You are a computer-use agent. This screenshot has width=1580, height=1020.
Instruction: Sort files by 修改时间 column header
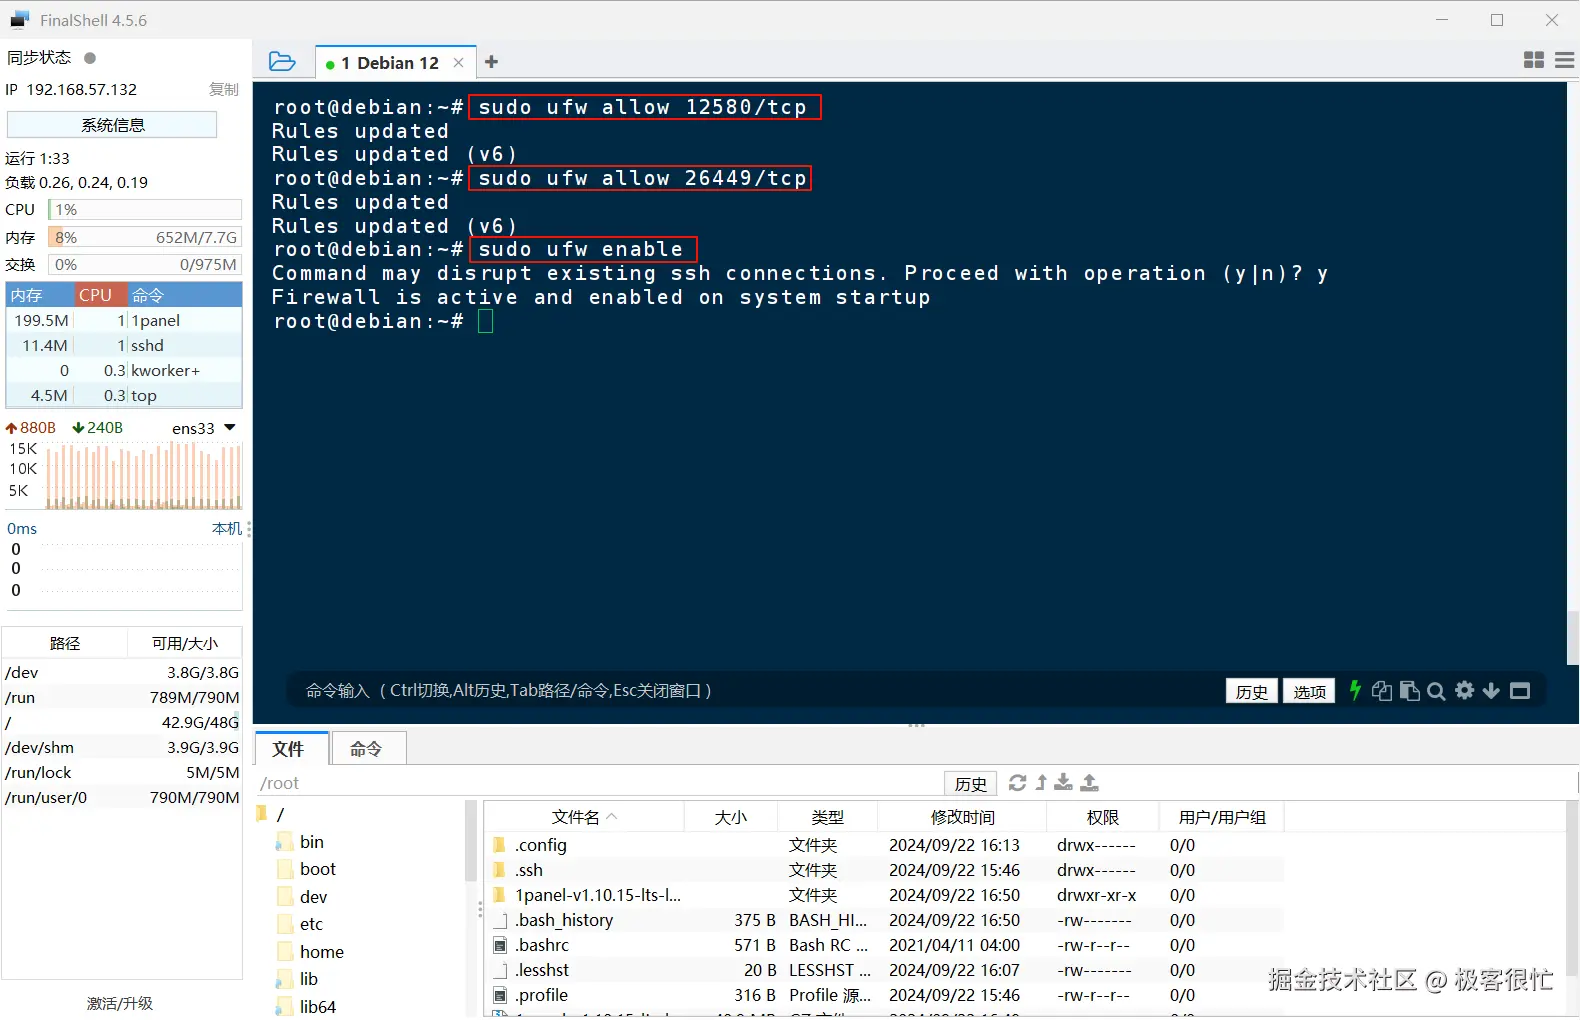pos(962,817)
